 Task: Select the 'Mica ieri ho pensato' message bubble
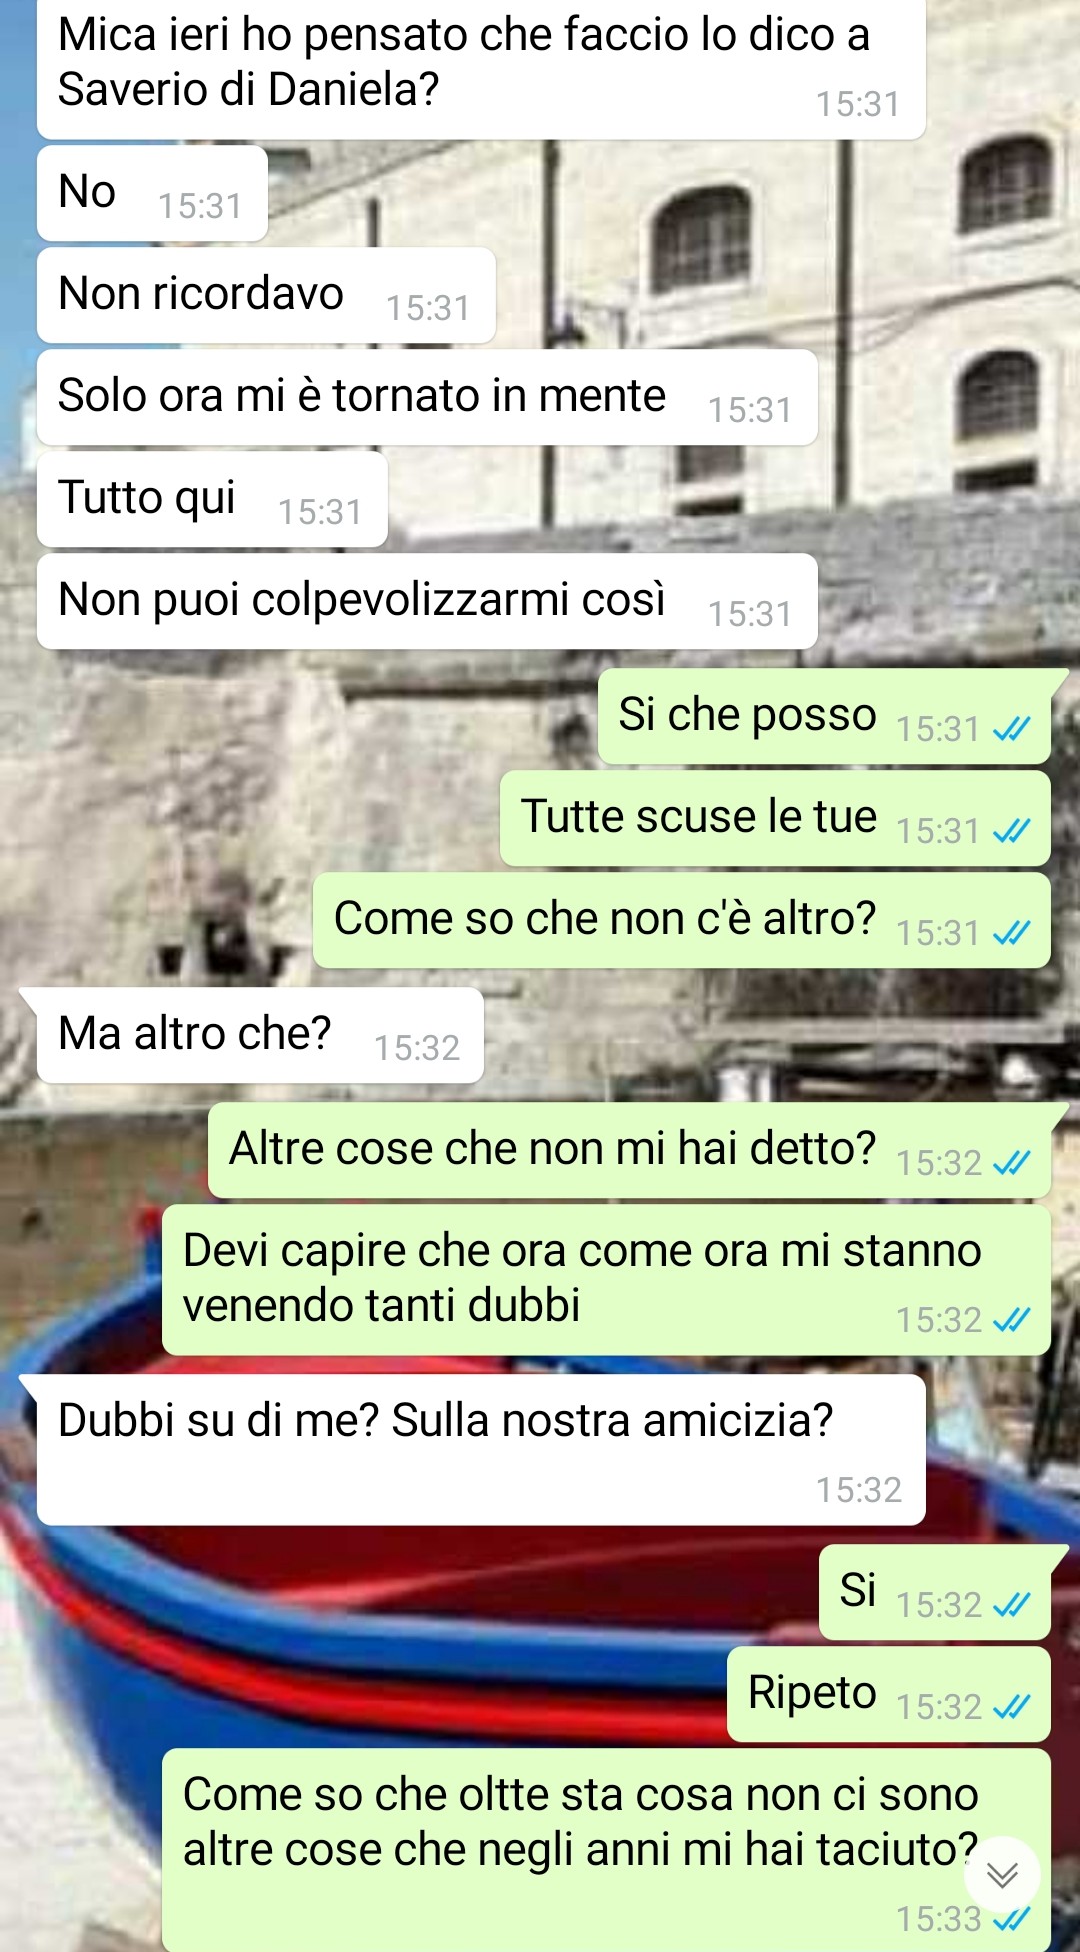[481, 68]
